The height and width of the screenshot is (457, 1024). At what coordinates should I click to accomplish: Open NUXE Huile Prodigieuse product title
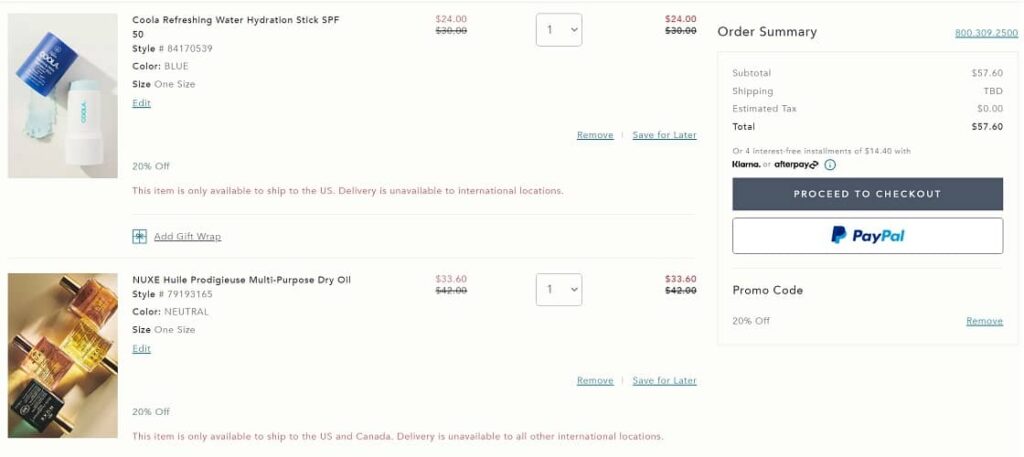[x=241, y=280]
